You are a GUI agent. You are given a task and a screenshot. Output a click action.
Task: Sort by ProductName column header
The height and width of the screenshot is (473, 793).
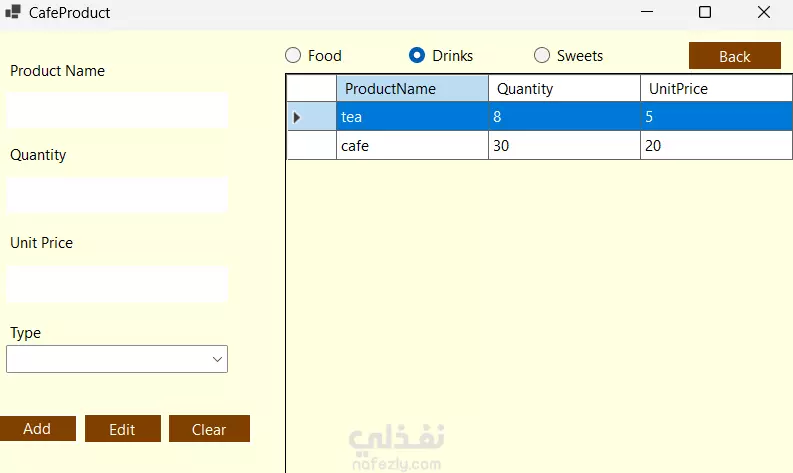tap(412, 89)
